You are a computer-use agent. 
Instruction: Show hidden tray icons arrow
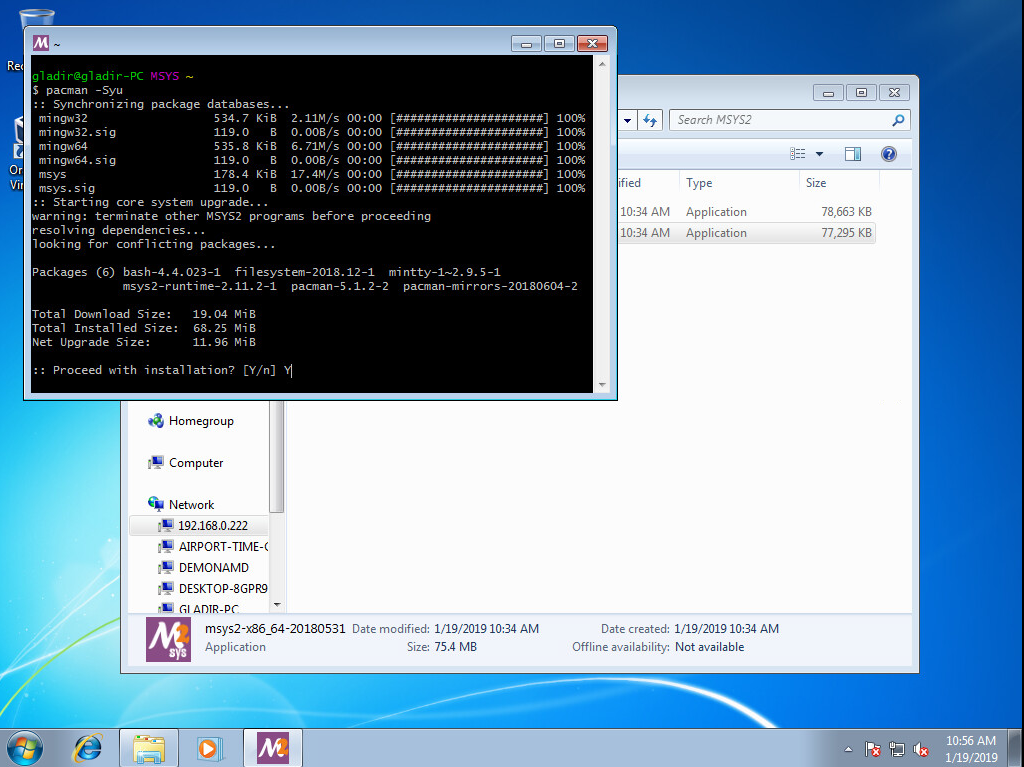pos(848,748)
